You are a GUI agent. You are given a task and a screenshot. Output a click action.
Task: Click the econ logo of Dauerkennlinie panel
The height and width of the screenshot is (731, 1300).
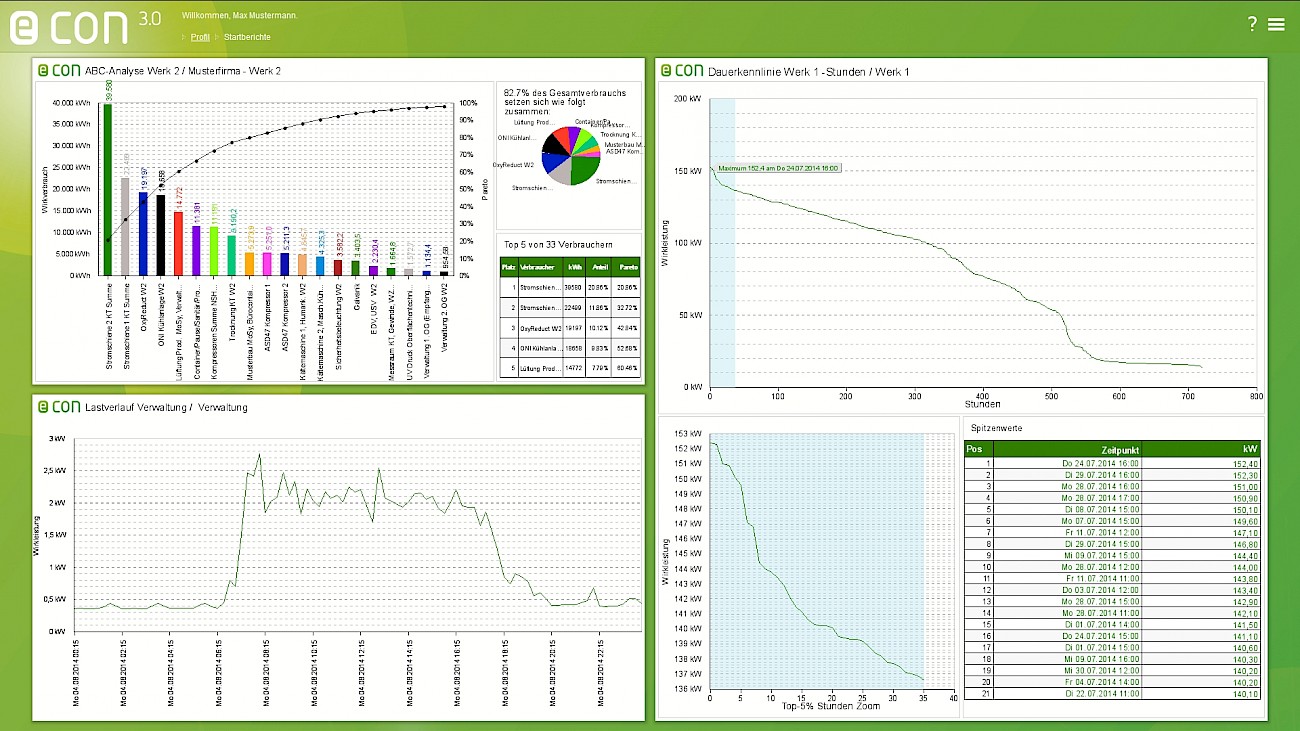[681, 71]
